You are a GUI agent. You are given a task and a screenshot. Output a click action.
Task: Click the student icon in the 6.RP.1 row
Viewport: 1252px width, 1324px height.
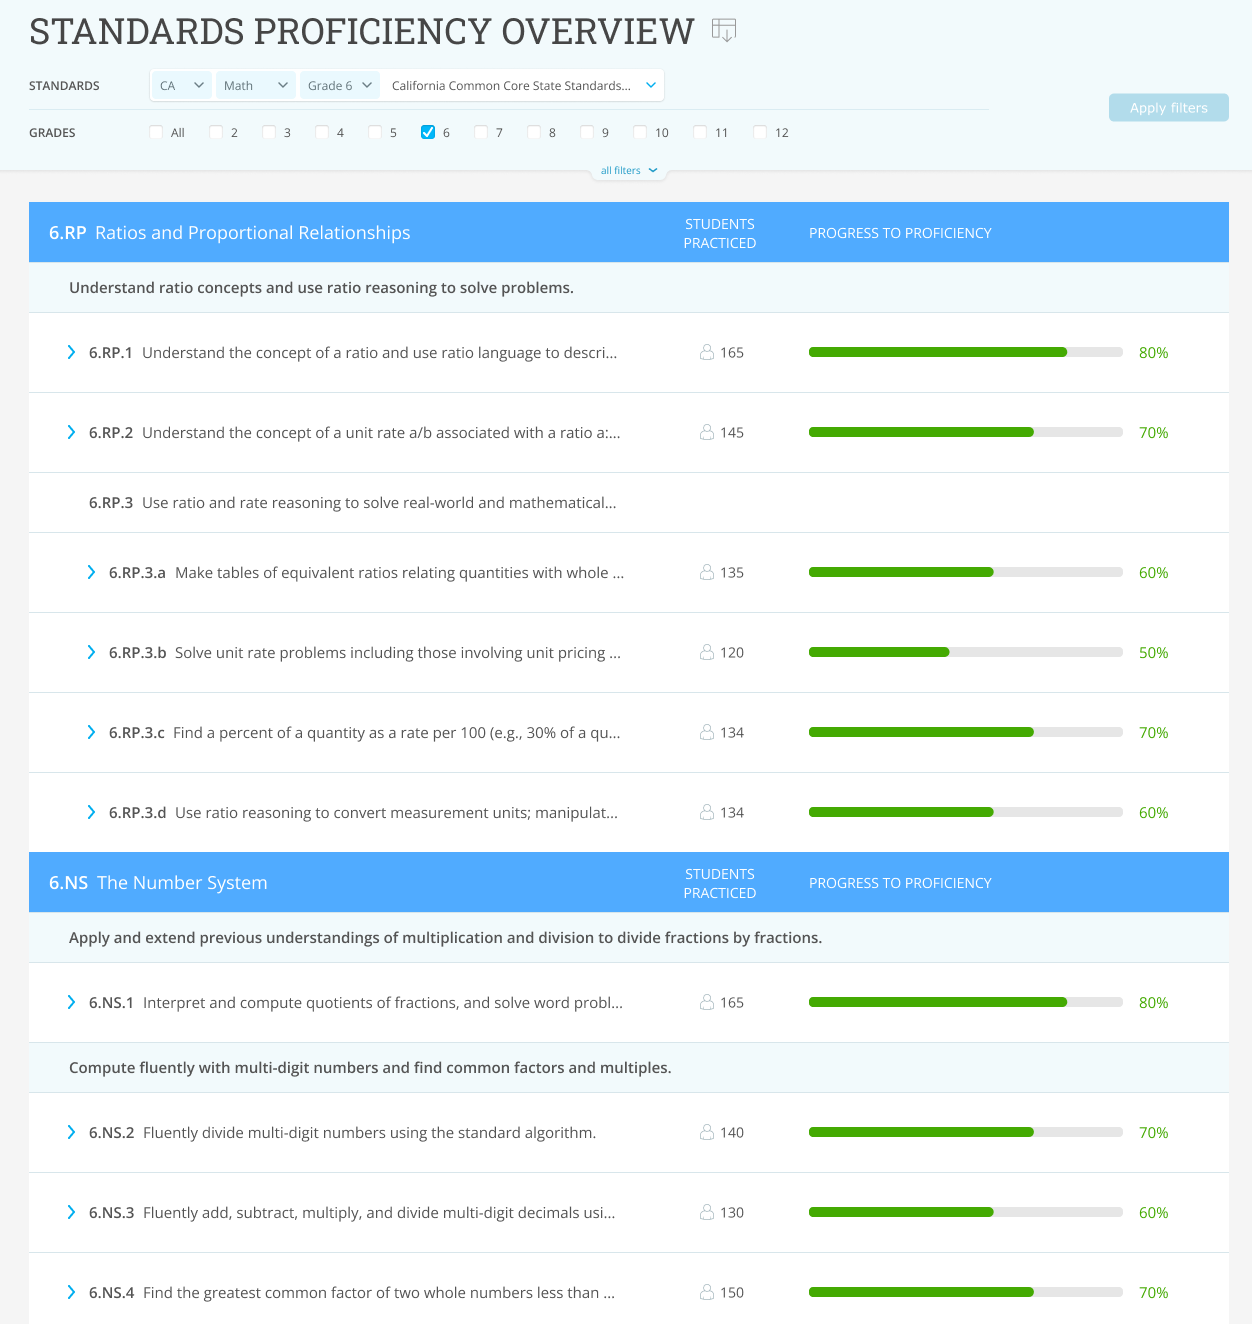pyautogui.click(x=707, y=352)
